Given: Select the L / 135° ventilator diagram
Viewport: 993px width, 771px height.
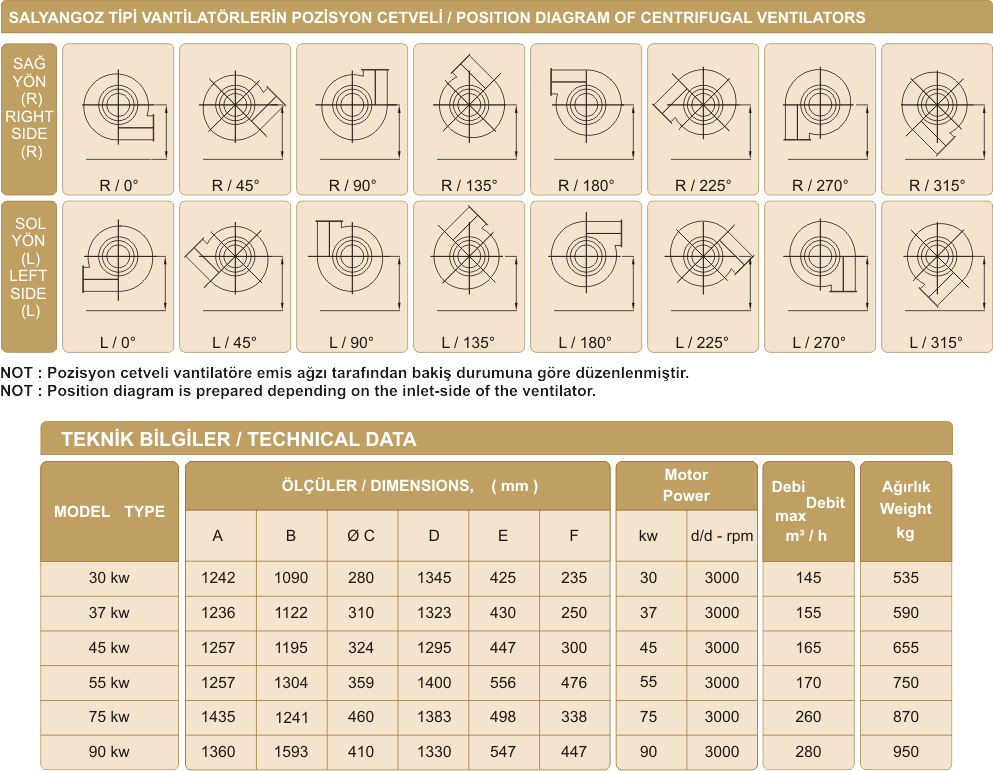Looking at the screenshot, I should [x=470, y=277].
